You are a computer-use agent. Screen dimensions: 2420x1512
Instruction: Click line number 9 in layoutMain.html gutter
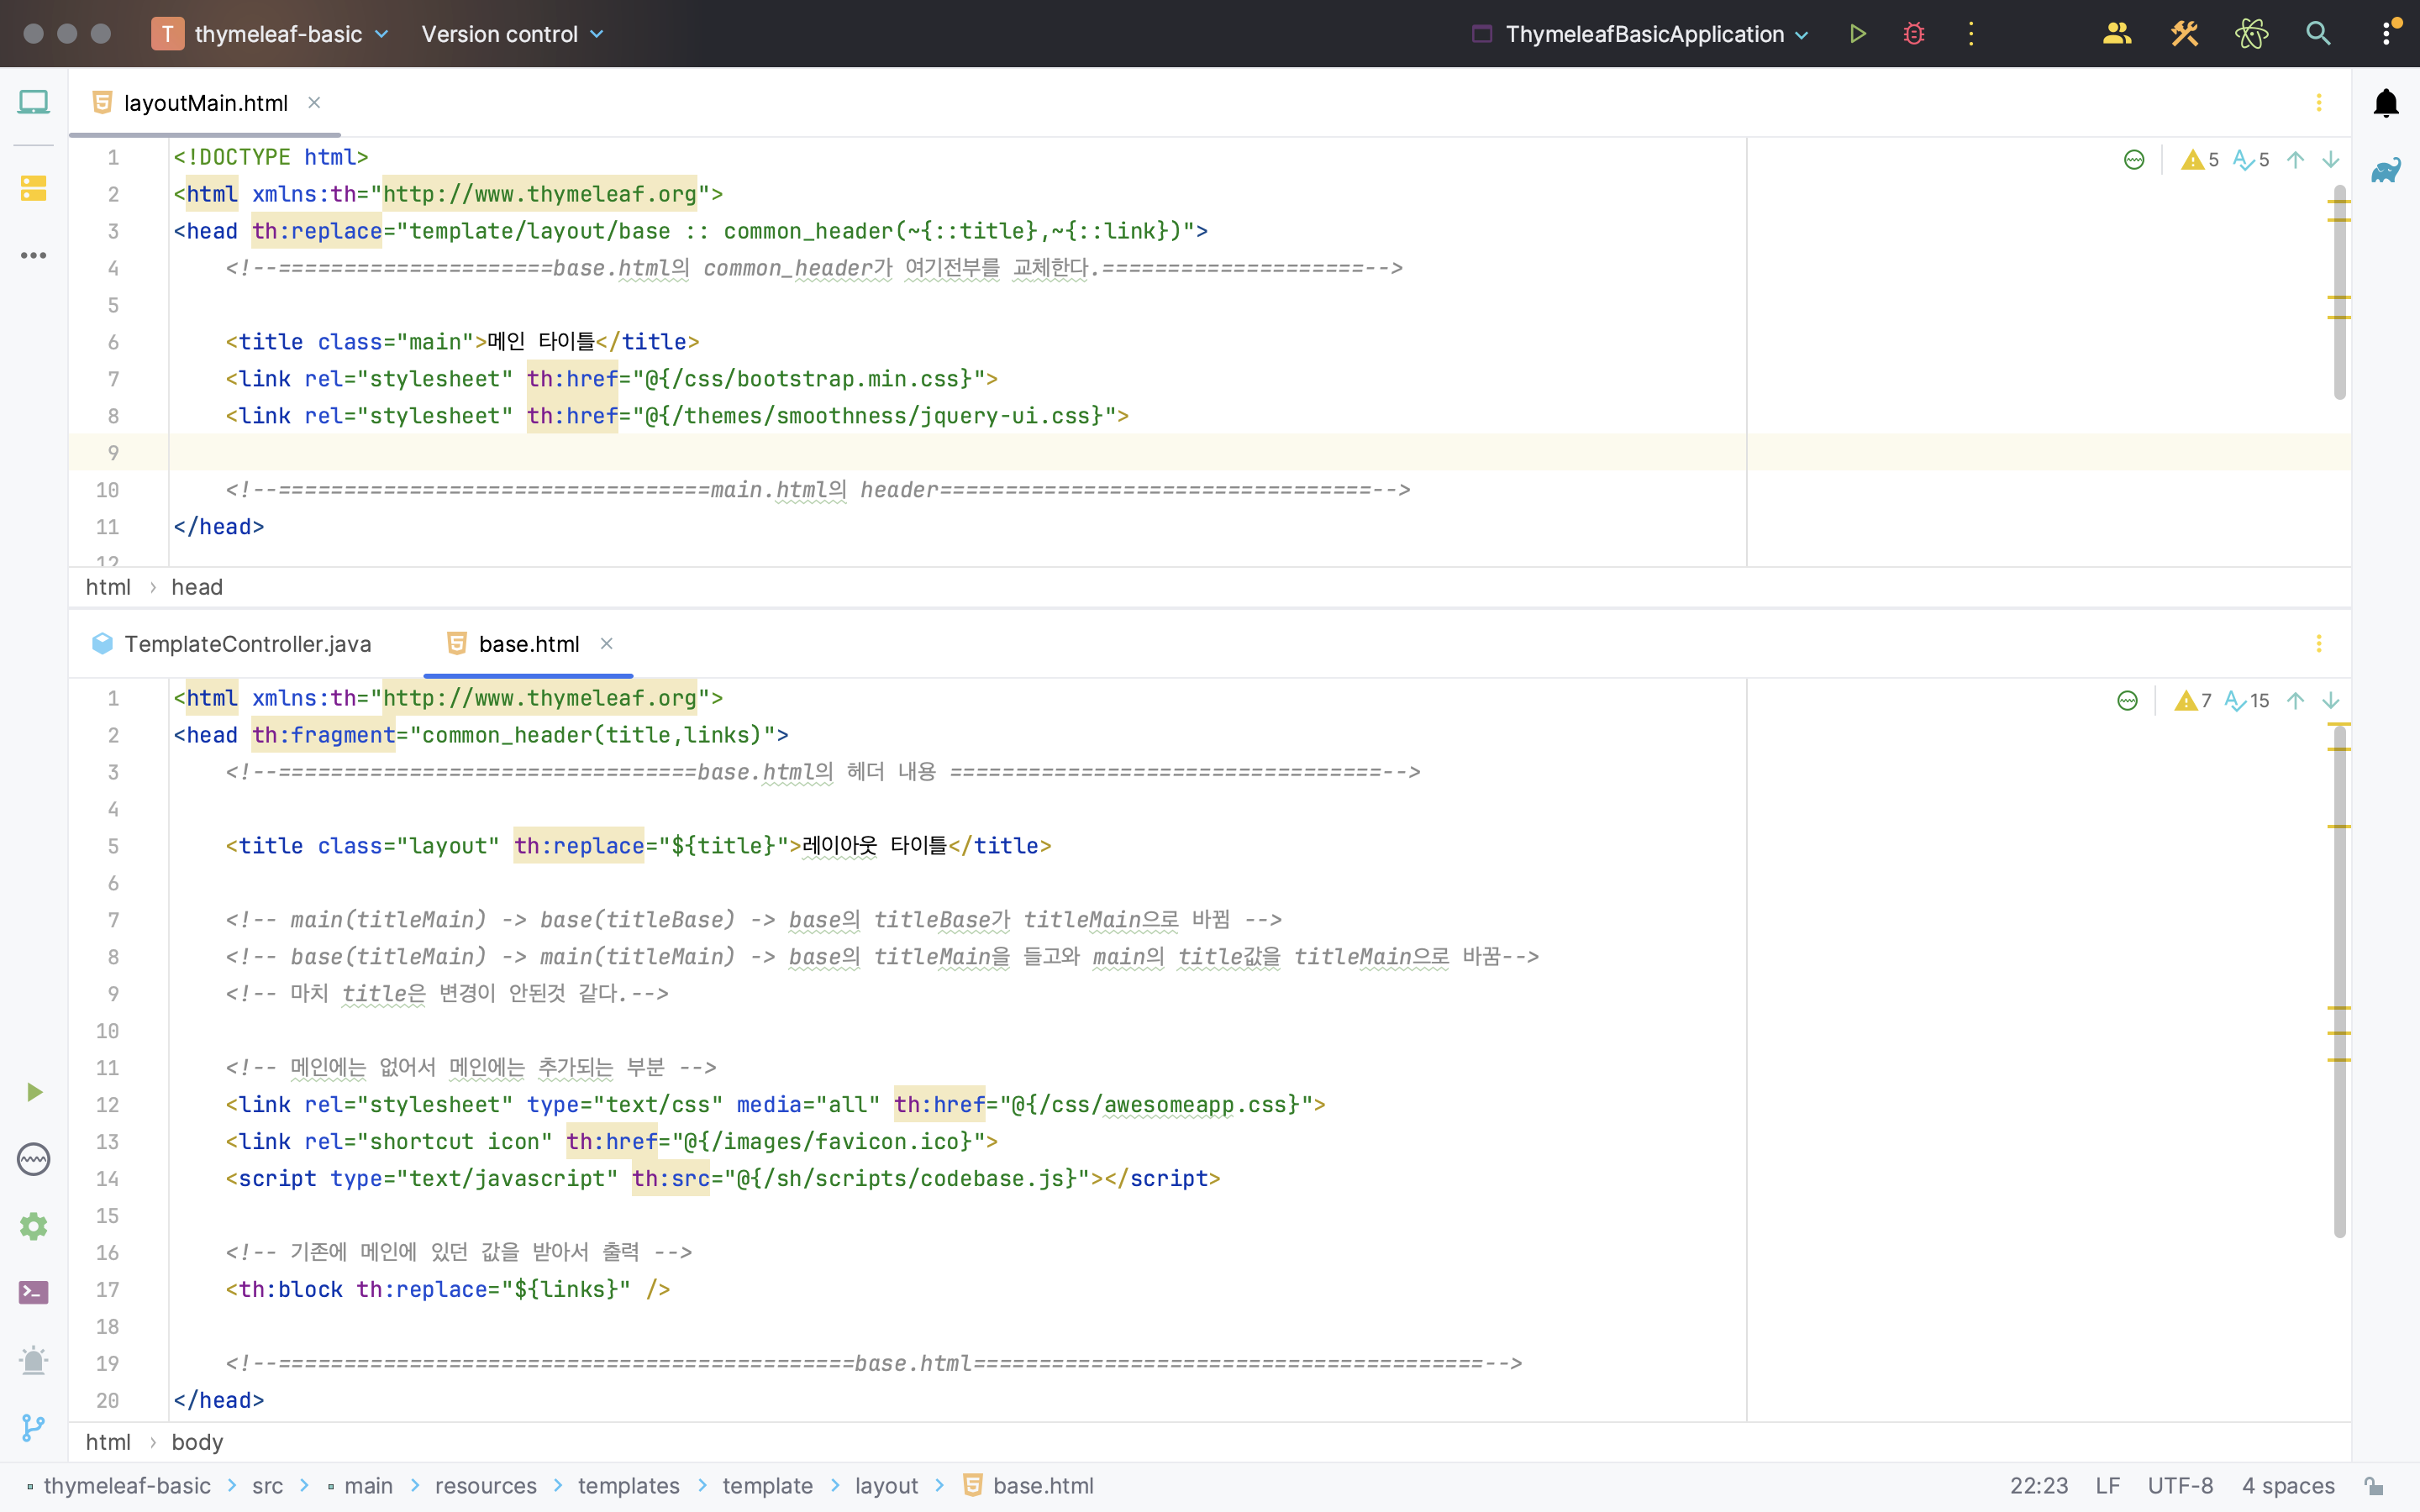coord(113,453)
